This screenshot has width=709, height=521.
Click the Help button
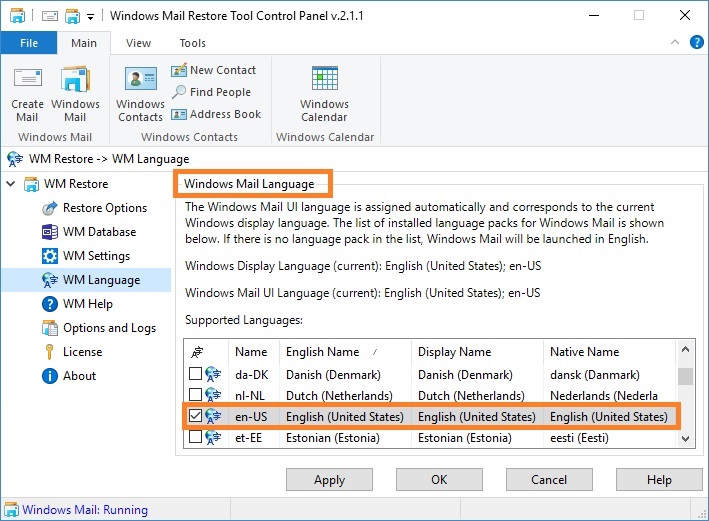click(x=659, y=479)
